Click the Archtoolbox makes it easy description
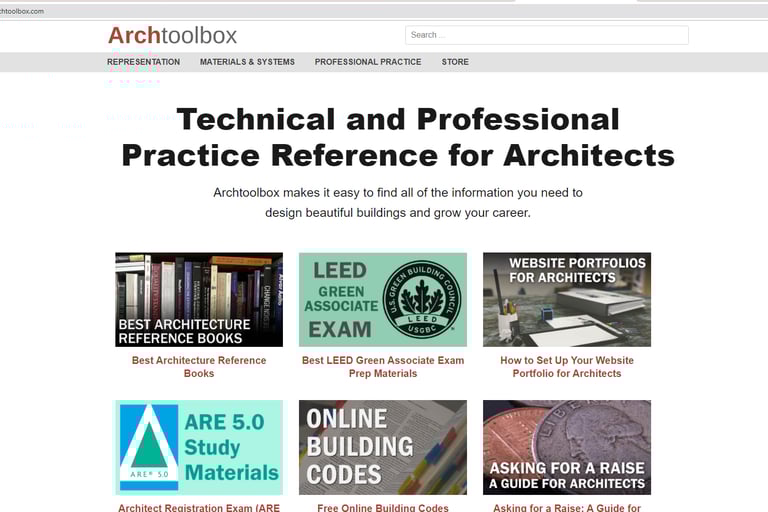 [398, 202]
